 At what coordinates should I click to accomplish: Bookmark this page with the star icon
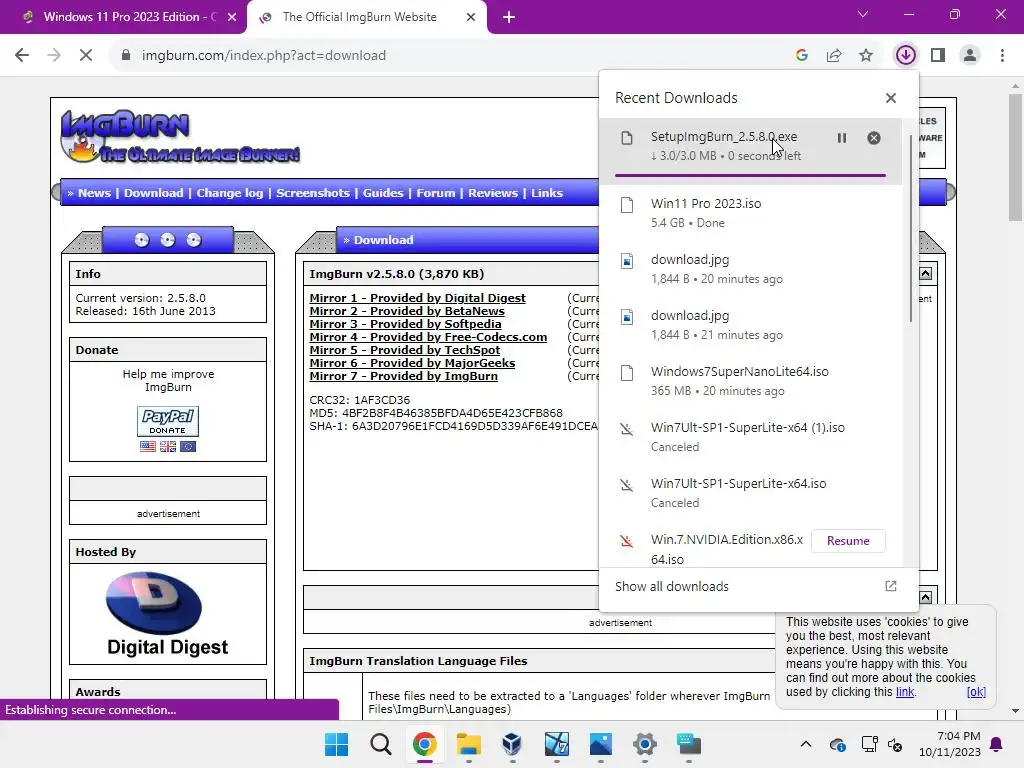pos(866,56)
